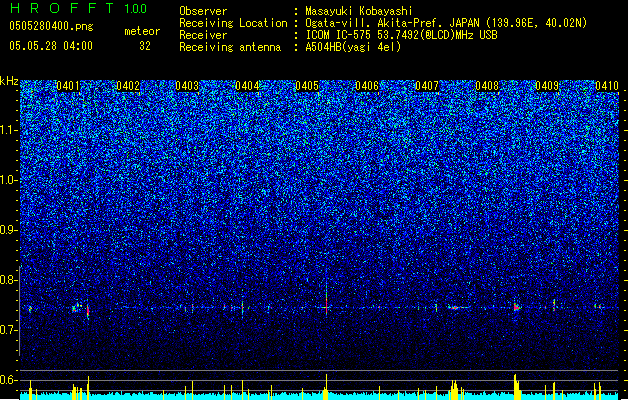The width and height of the screenshot is (629, 400).
Task: Click the elongated echo between 0407 and 0408
Action: coord(457,308)
